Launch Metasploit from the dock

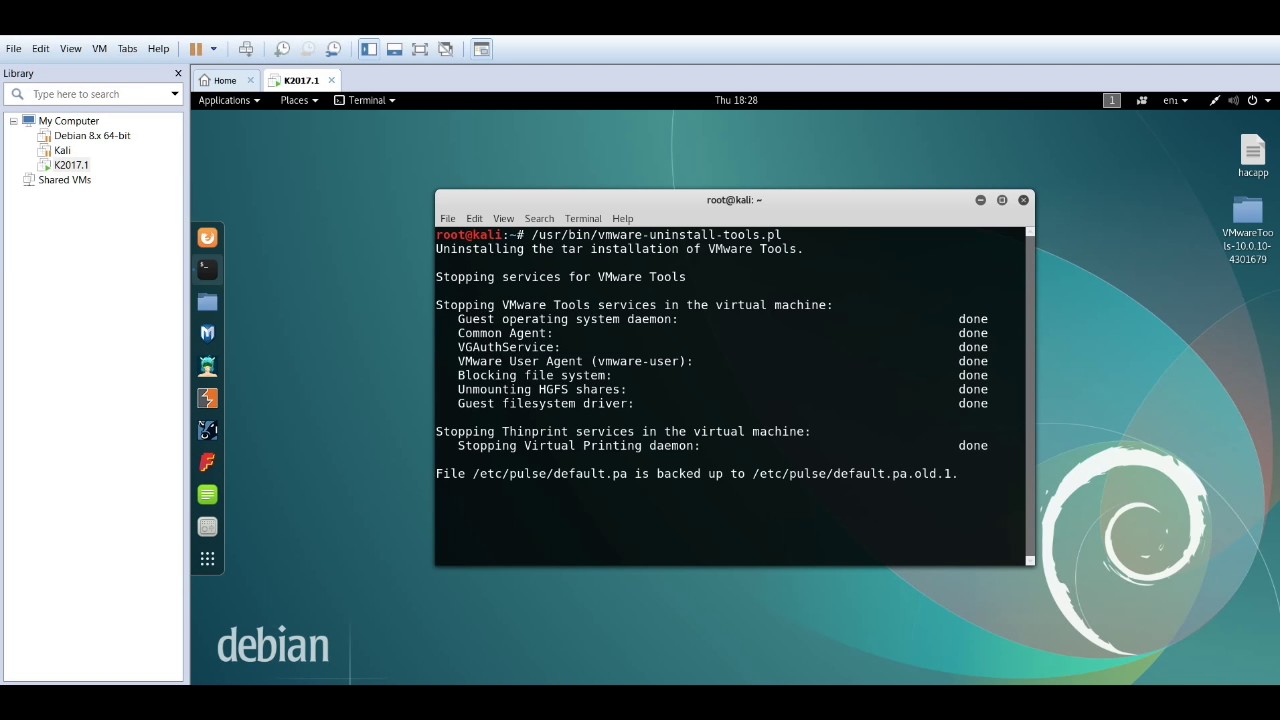207,333
